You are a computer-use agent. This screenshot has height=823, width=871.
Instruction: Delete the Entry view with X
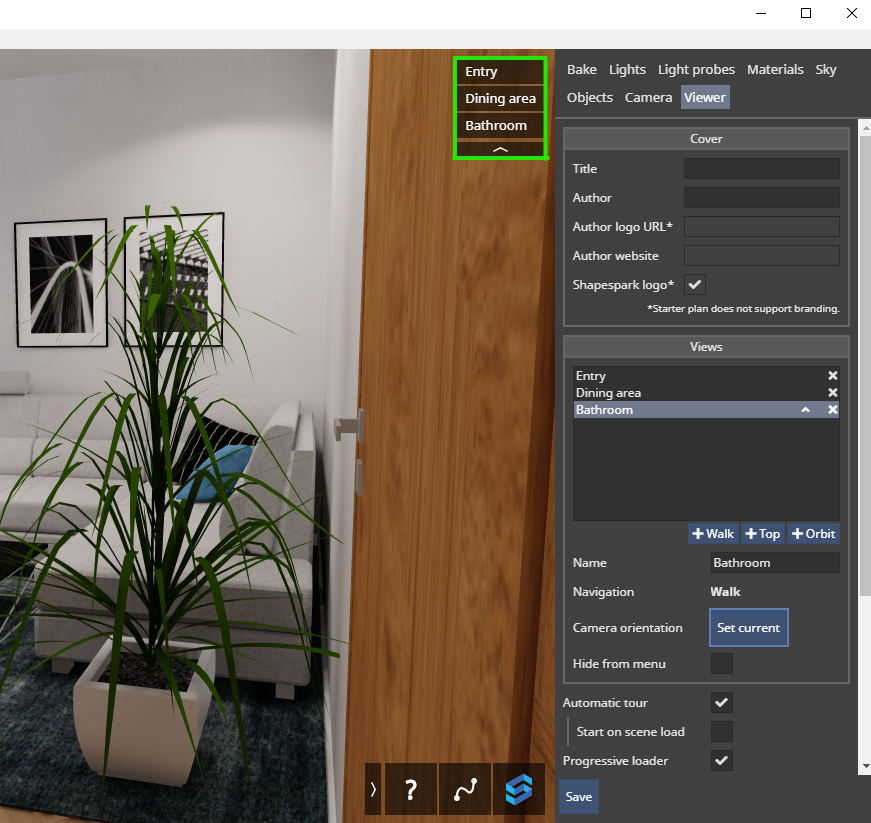[x=832, y=376]
